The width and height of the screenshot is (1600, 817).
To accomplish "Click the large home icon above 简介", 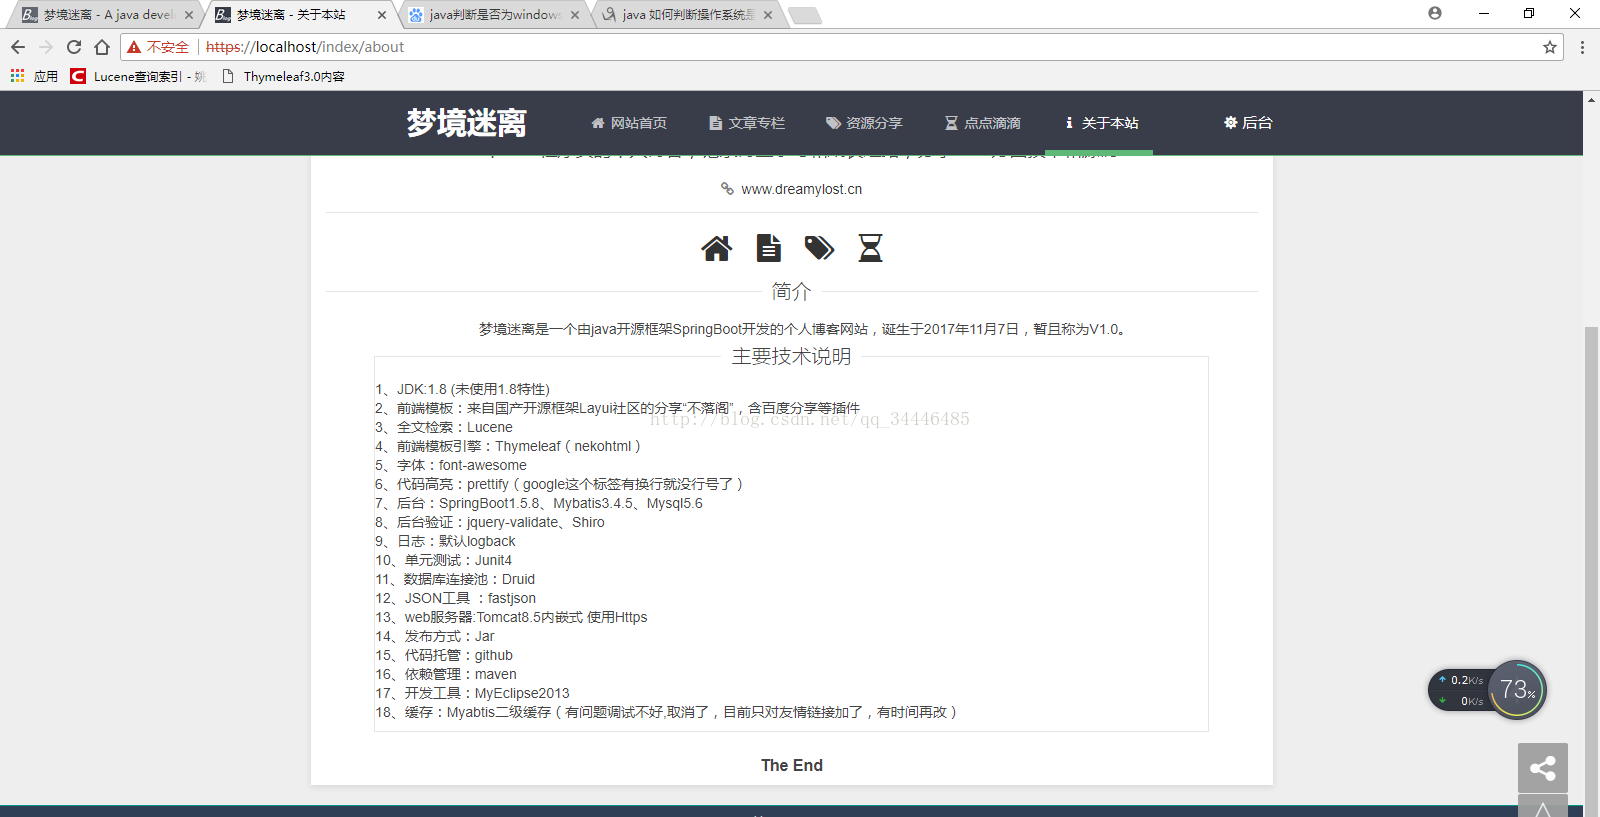I will click(716, 248).
